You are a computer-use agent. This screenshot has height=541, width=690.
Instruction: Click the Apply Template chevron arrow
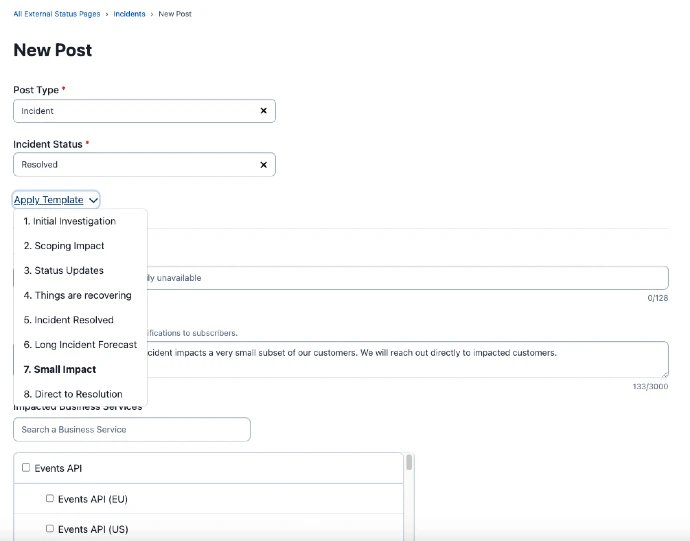coord(93,200)
